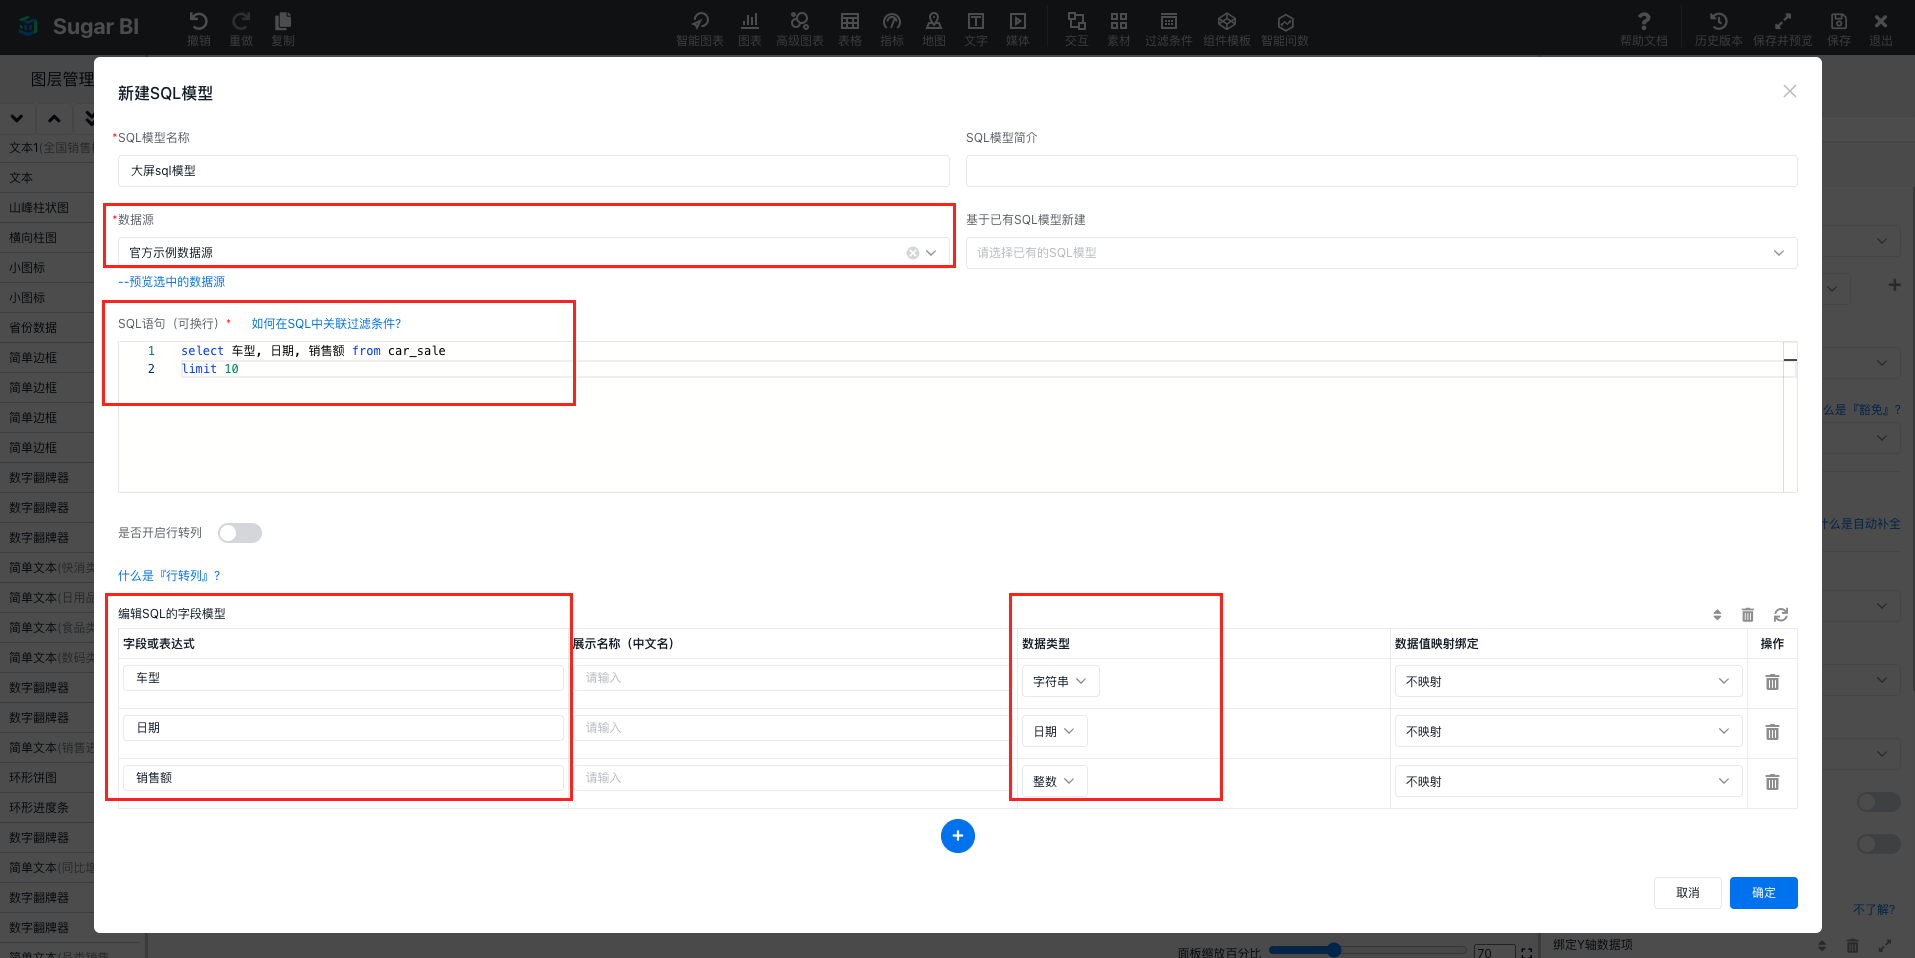
Task: Open the 数据源 dropdown
Action: 534,253
